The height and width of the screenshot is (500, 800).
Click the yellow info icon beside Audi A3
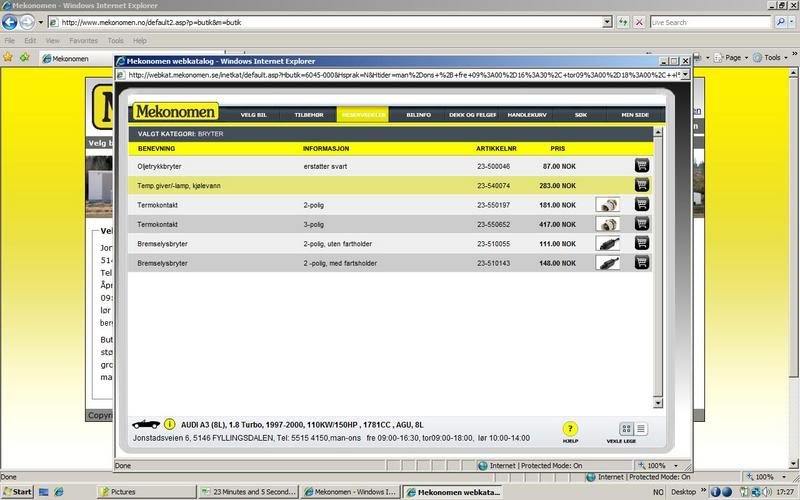[170, 423]
